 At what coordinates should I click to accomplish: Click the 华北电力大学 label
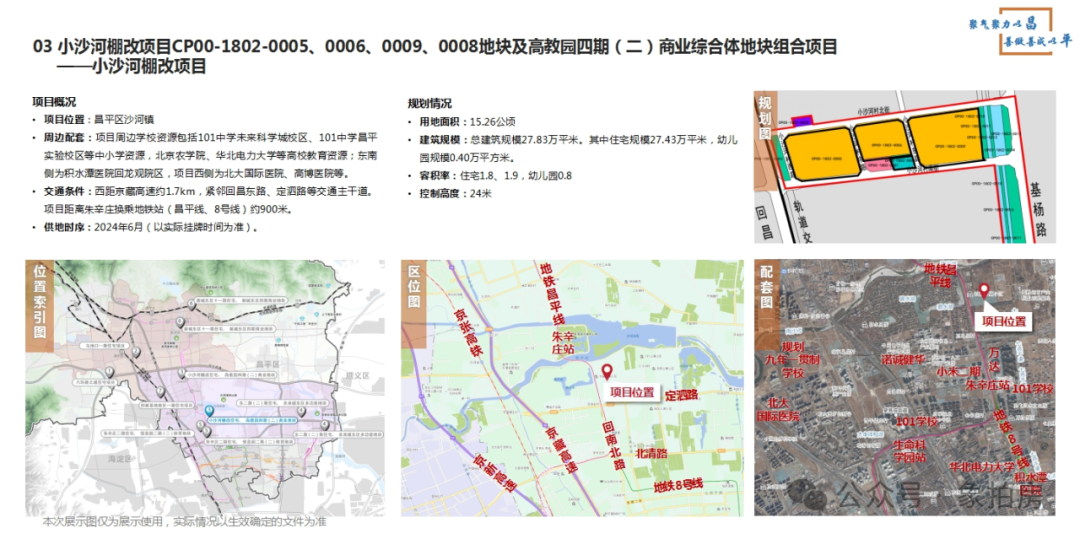click(980, 465)
